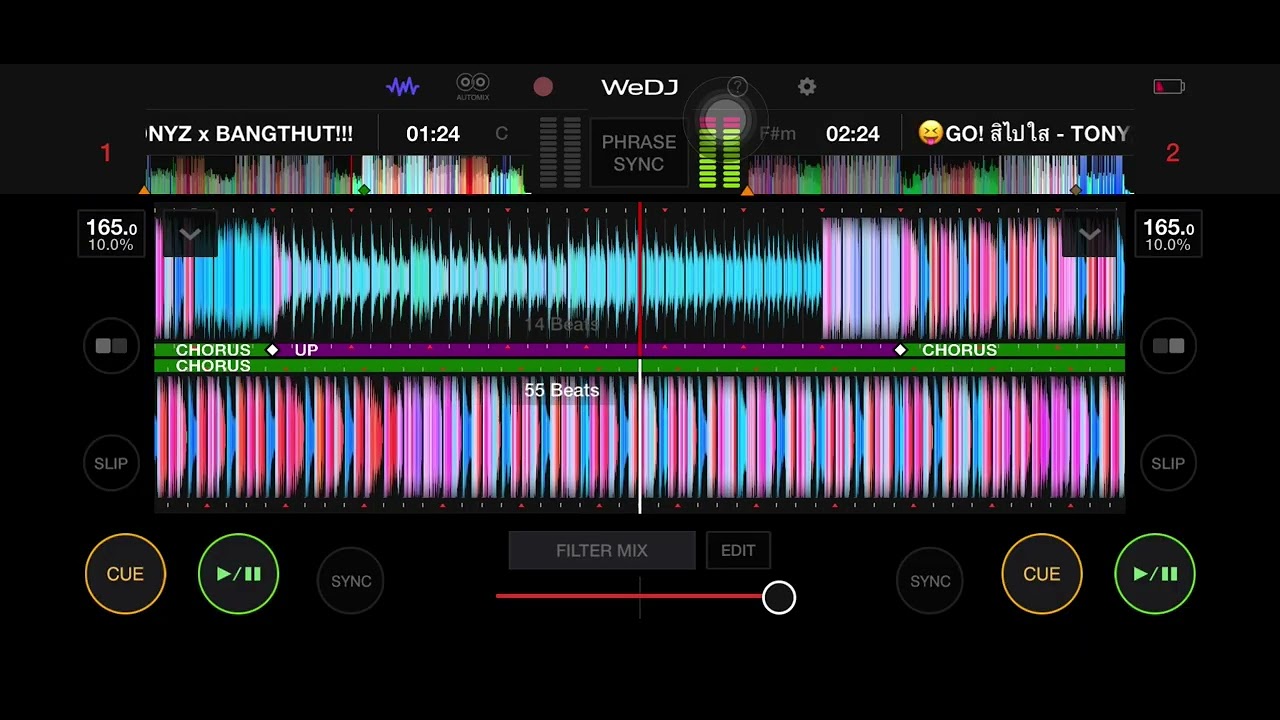Viewport: 1280px width, 720px height.
Task: Expand deck 2 chevron menu
Action: point(1089,234)
